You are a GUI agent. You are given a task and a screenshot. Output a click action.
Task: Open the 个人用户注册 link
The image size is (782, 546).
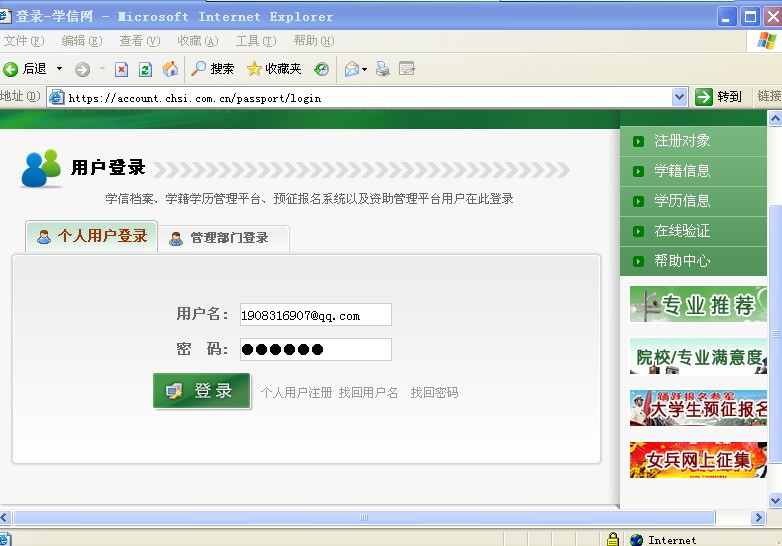296,393
